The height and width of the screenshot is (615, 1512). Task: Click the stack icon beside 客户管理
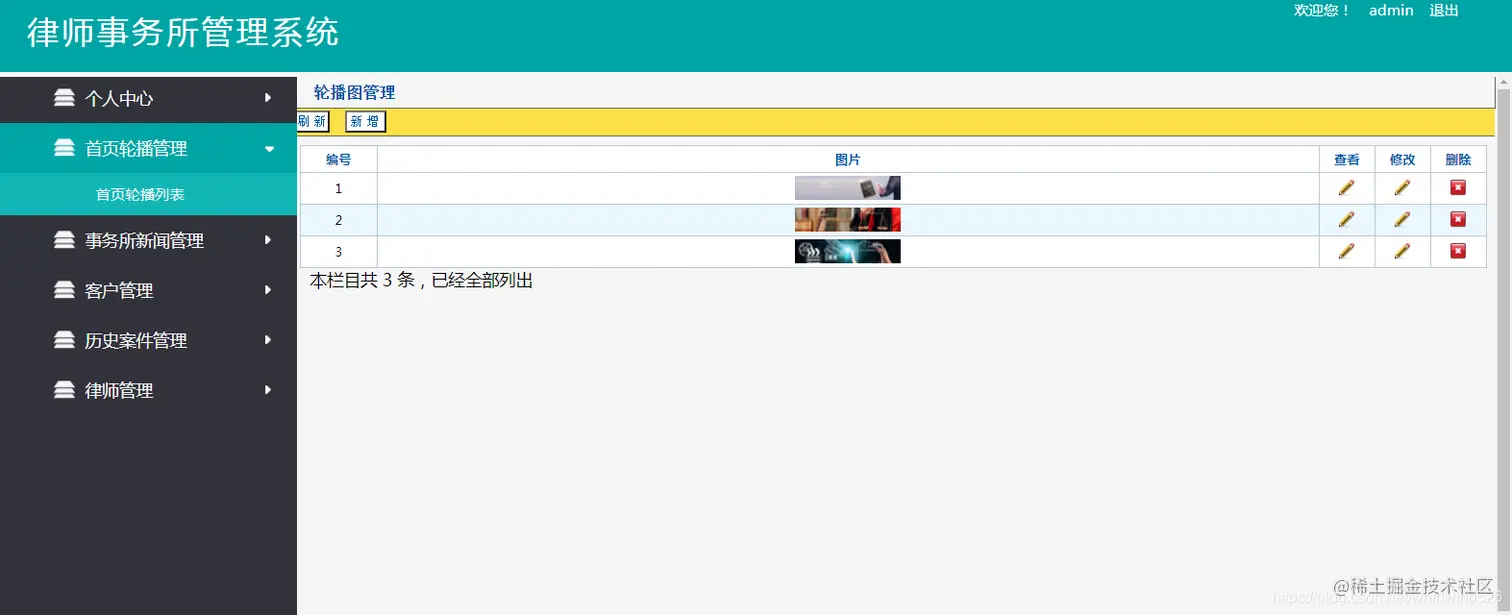(x=64, y=290)
